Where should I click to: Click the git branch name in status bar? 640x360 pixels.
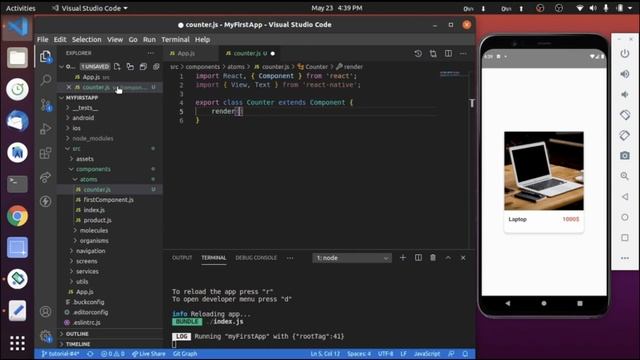61,354
